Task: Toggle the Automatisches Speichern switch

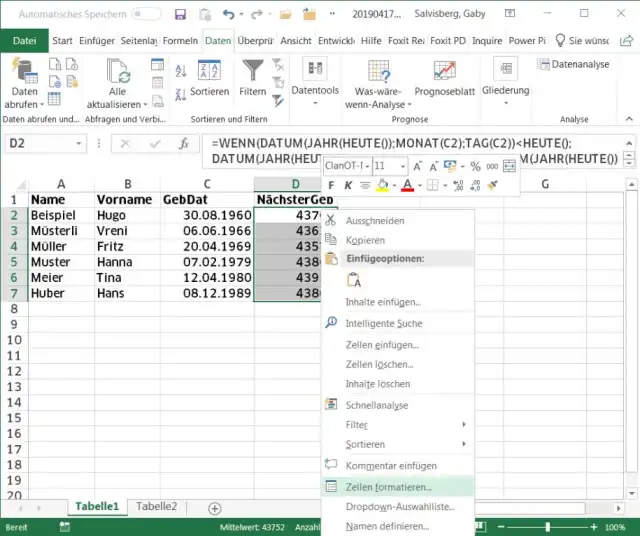Action: click(x=146, y=15)
